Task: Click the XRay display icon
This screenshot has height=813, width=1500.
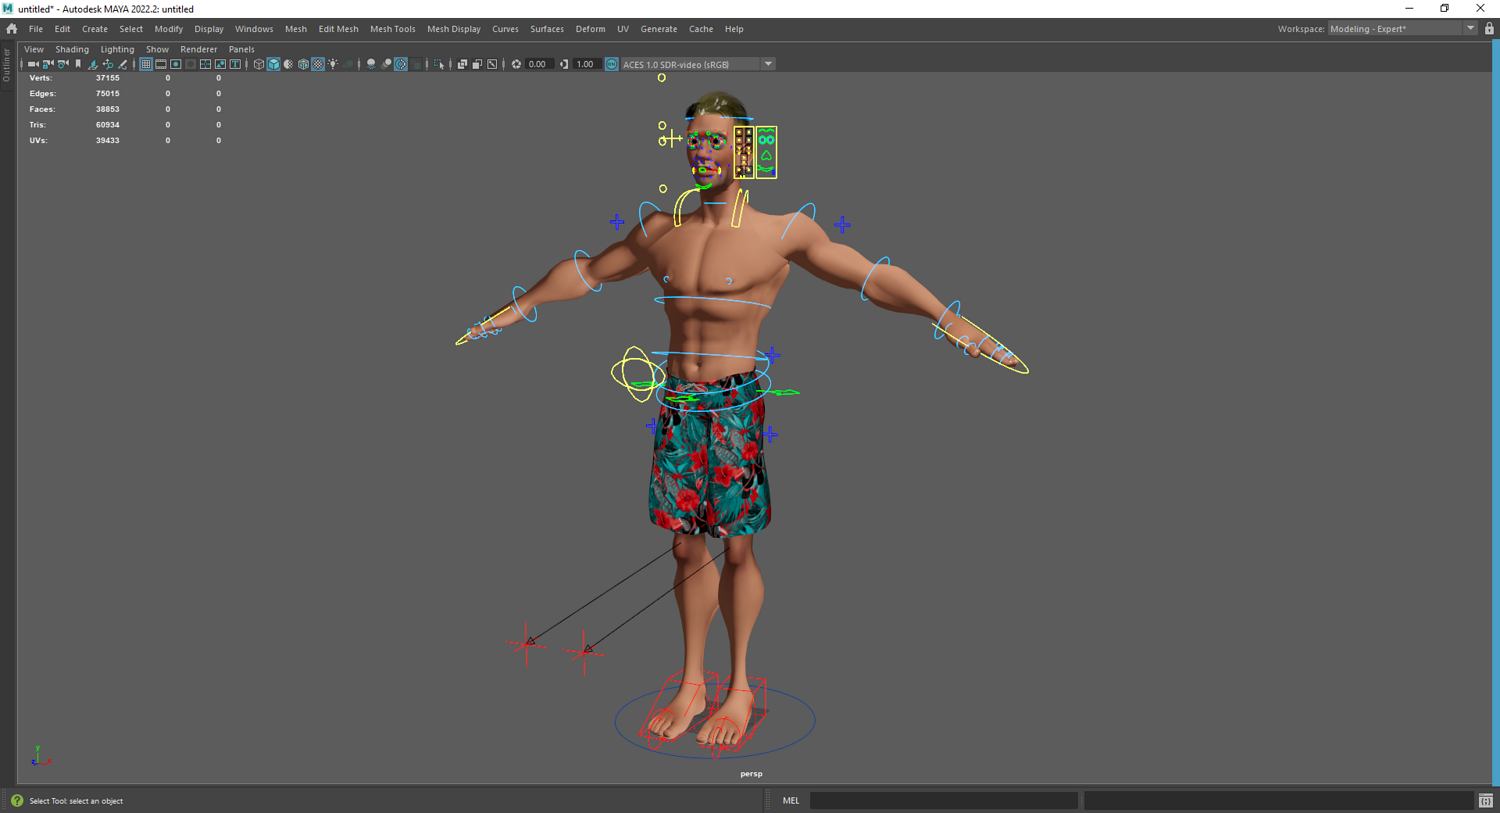Action: tap(462, 64)
